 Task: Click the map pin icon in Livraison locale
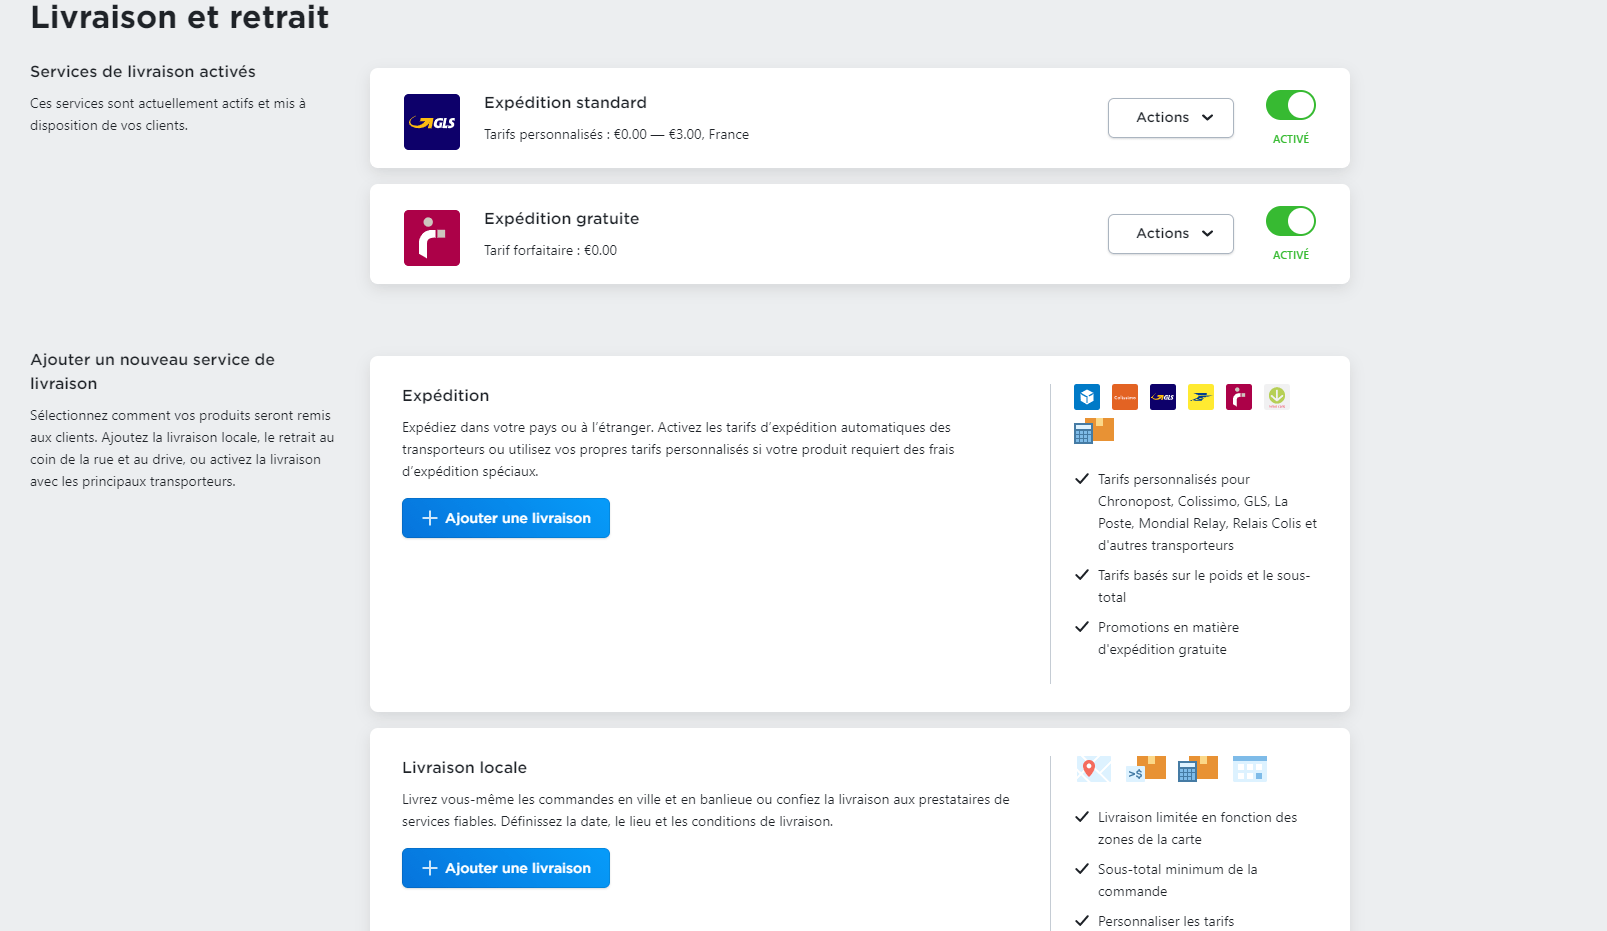pos(1093,768)
